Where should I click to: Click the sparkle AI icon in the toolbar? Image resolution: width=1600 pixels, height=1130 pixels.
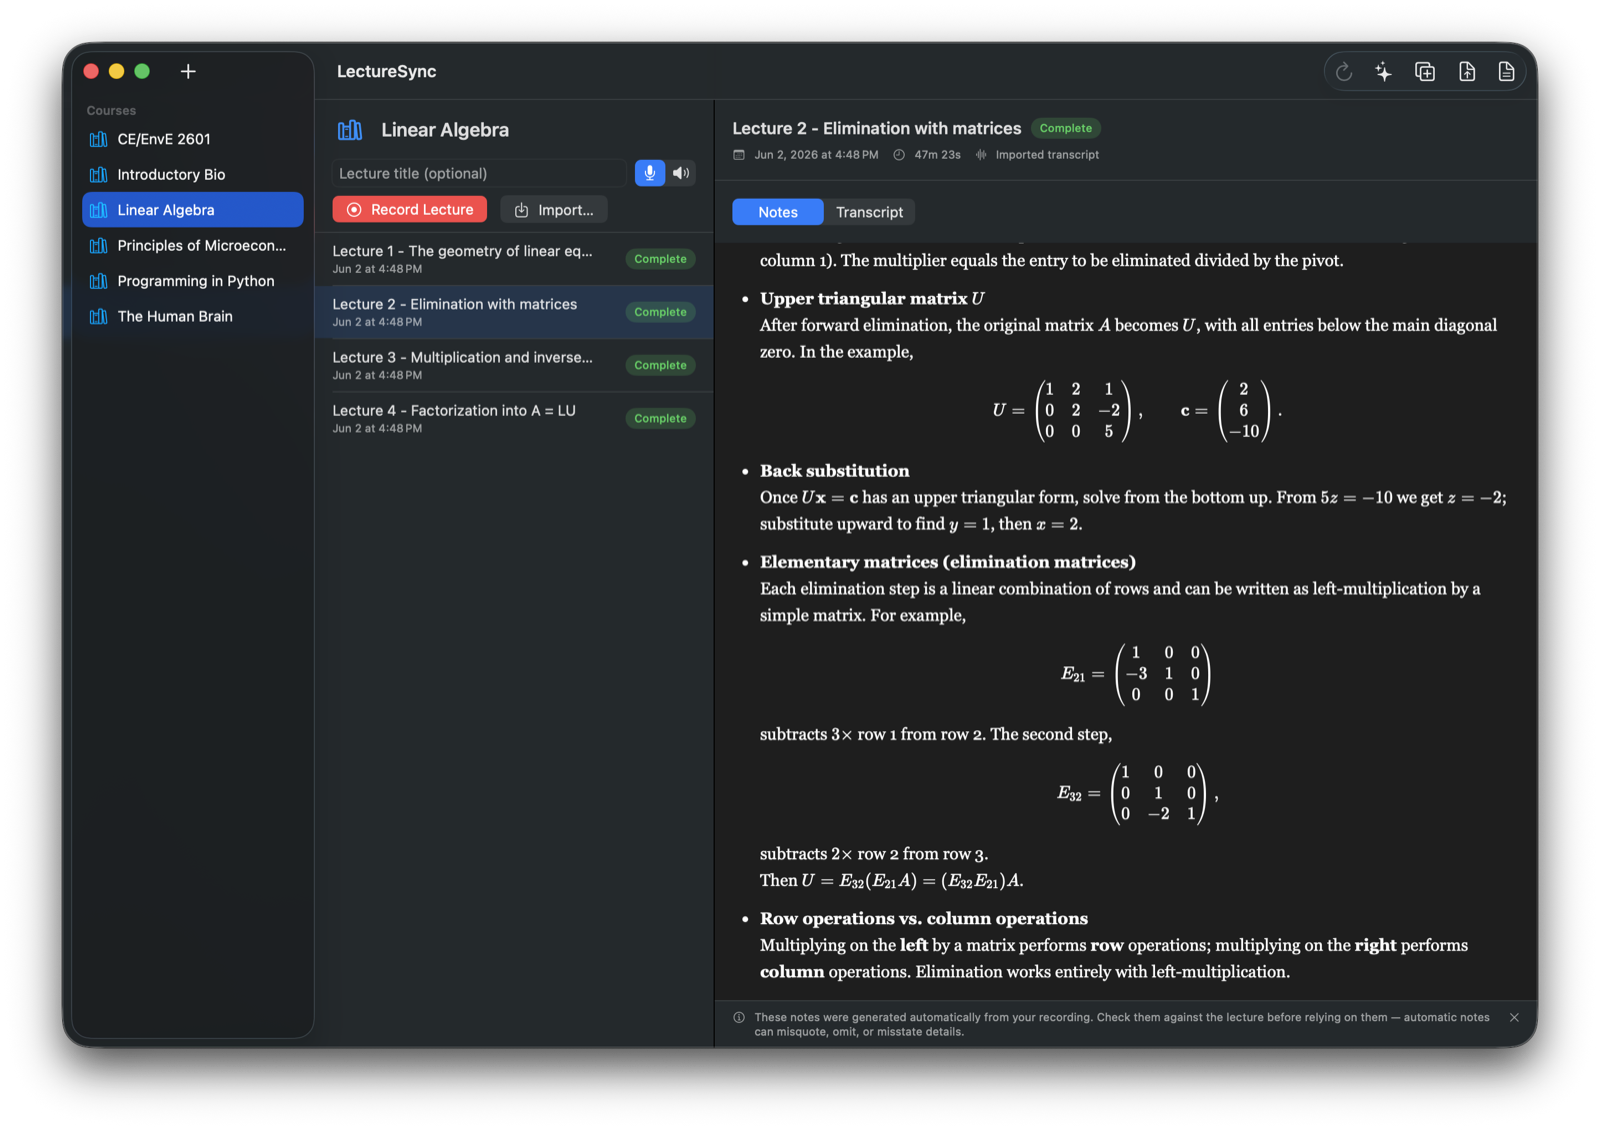(1383, 71)
